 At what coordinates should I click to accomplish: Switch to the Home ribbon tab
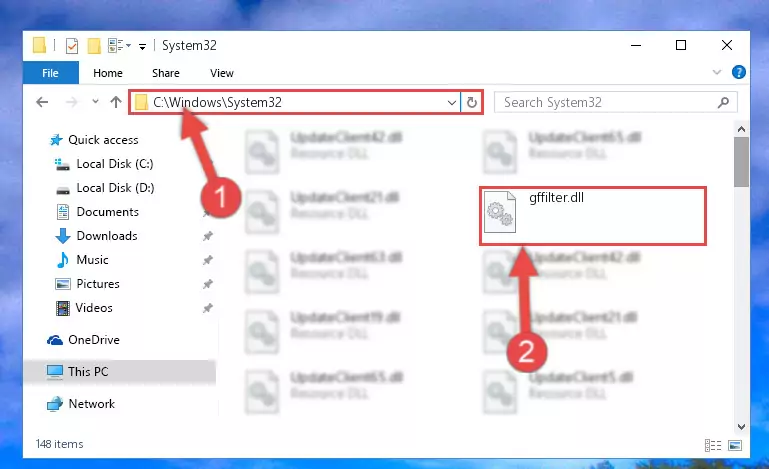pyautogui.click(x=108, y=73)
